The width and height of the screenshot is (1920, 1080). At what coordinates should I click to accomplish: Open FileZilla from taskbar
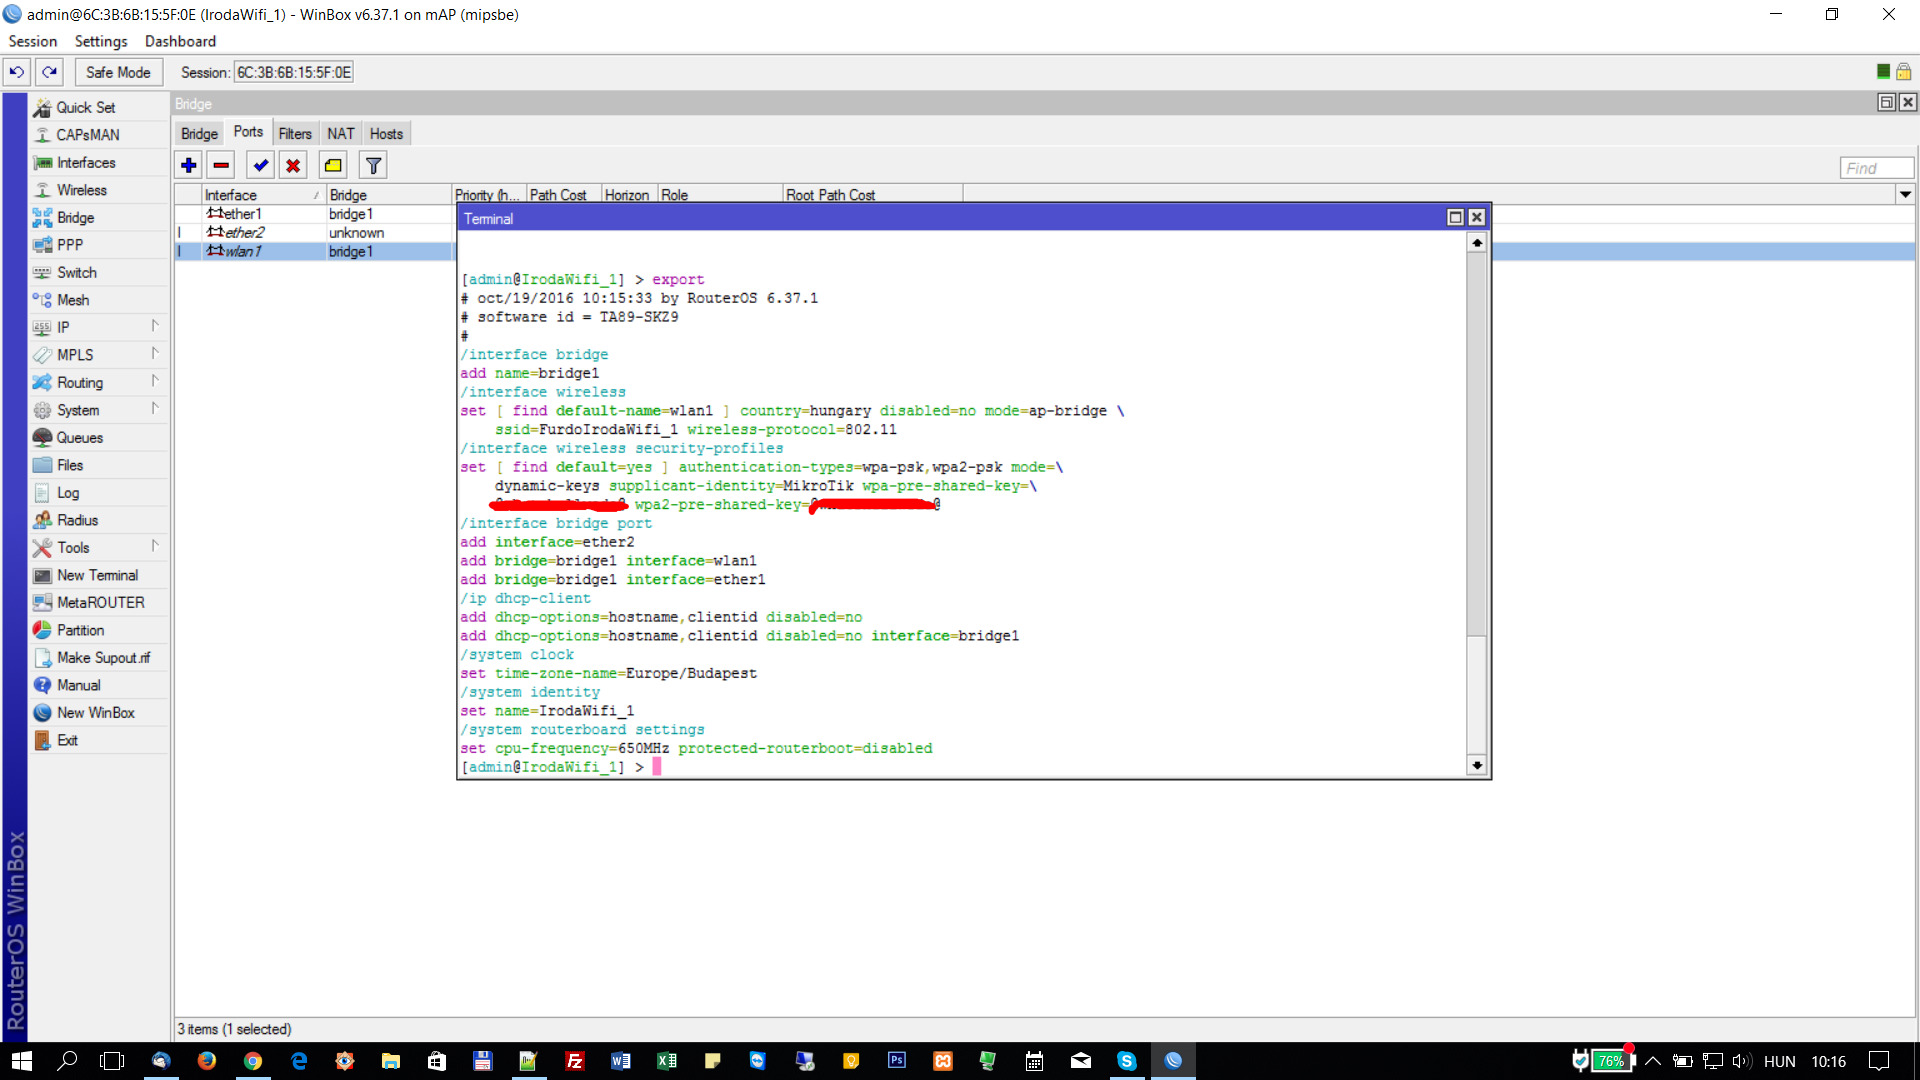click(x=575, y=1061)
